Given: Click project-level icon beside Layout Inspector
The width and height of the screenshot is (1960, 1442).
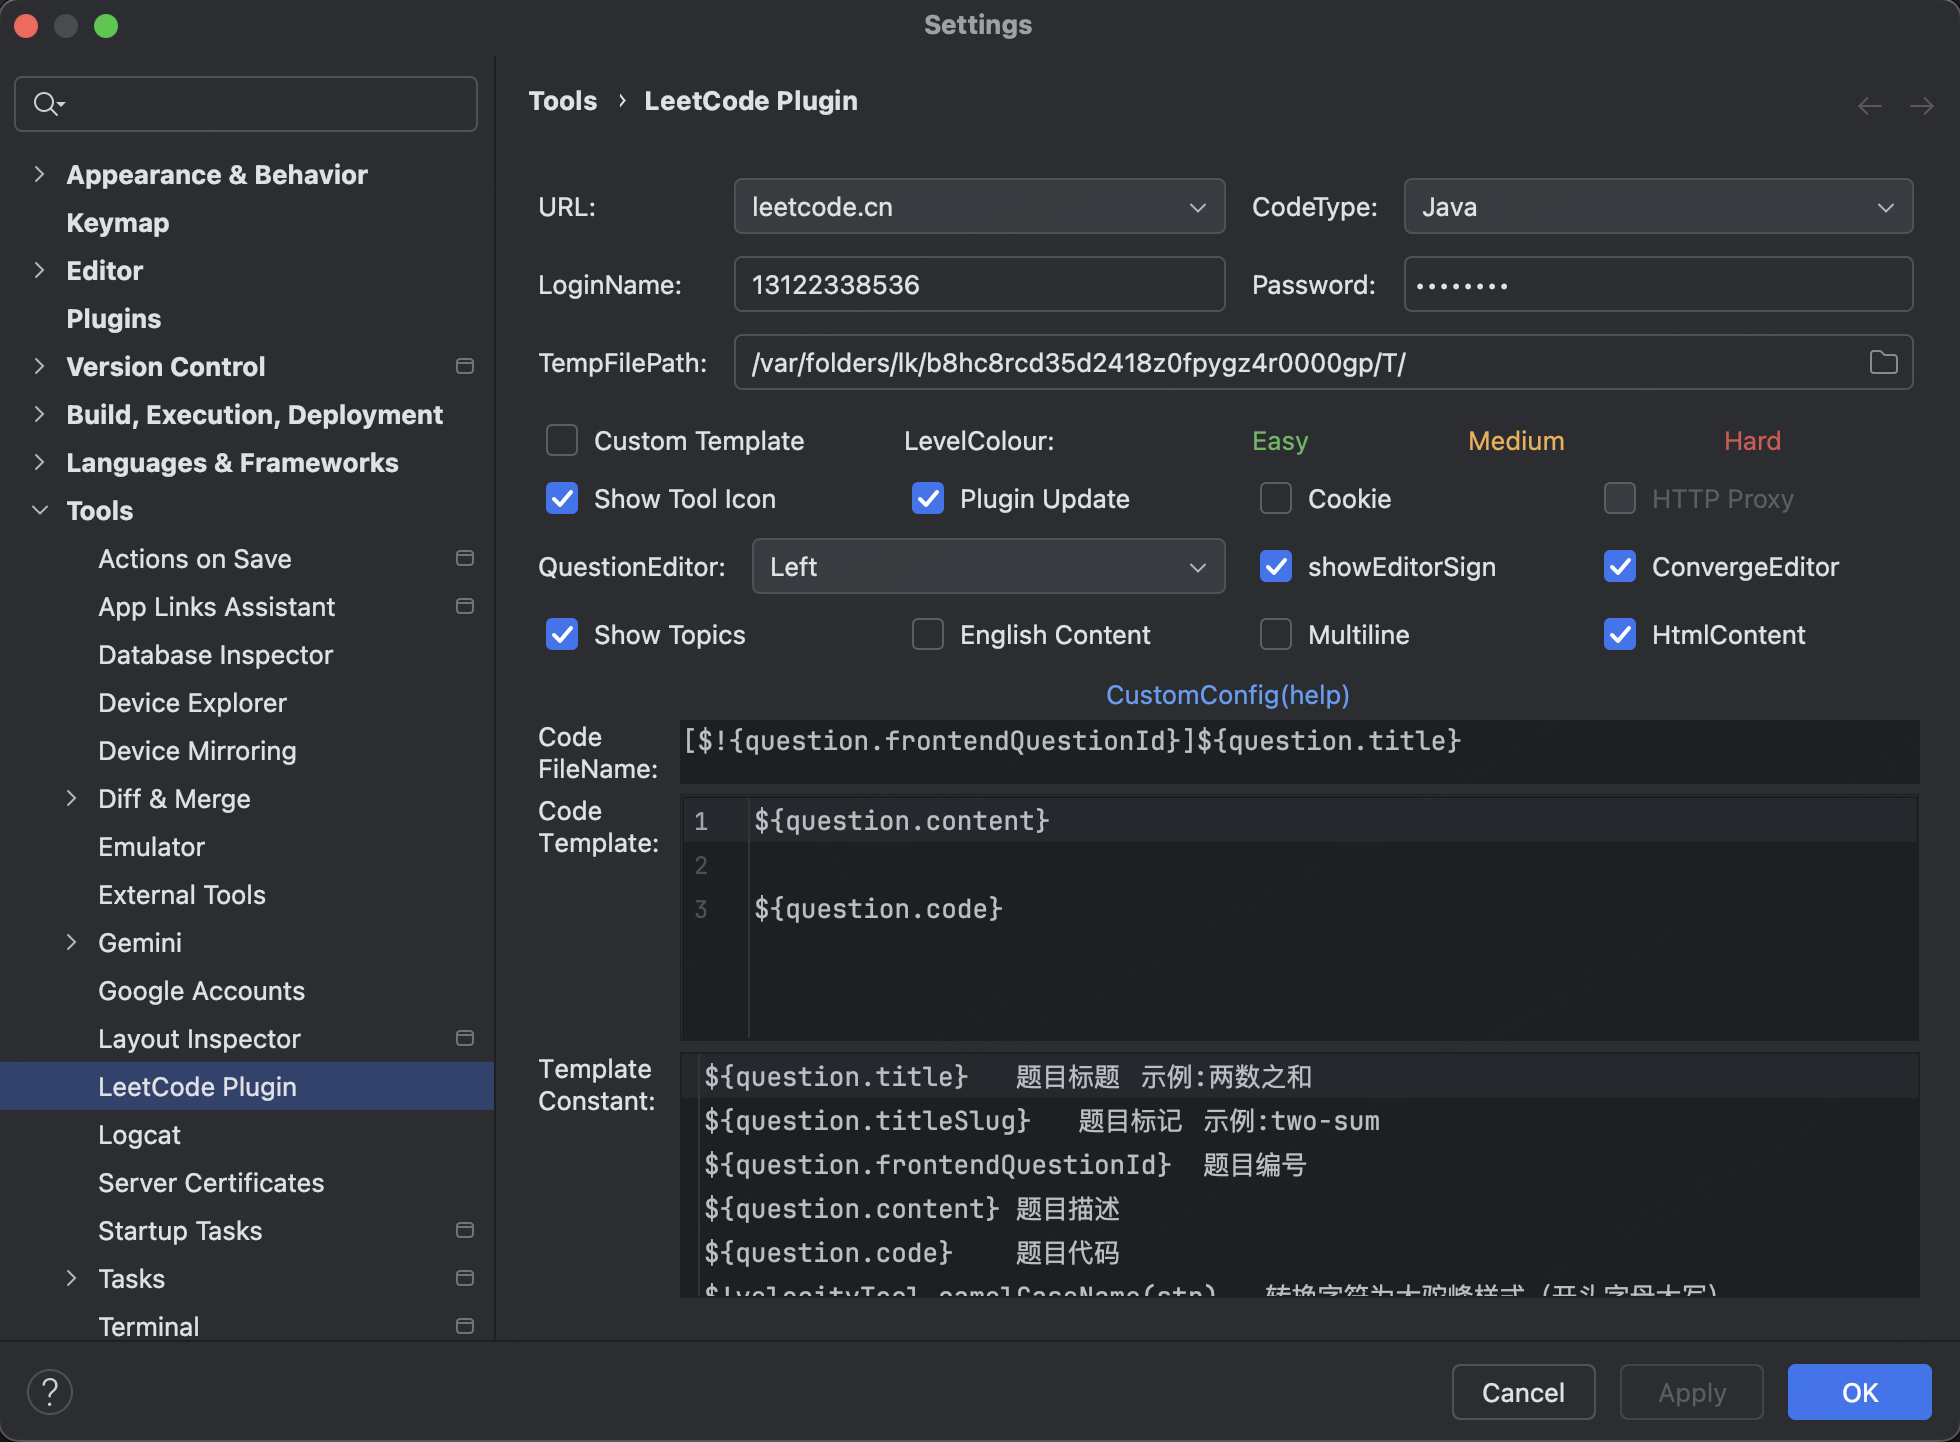Looking at the screenshot, I should click(465, 1038).
